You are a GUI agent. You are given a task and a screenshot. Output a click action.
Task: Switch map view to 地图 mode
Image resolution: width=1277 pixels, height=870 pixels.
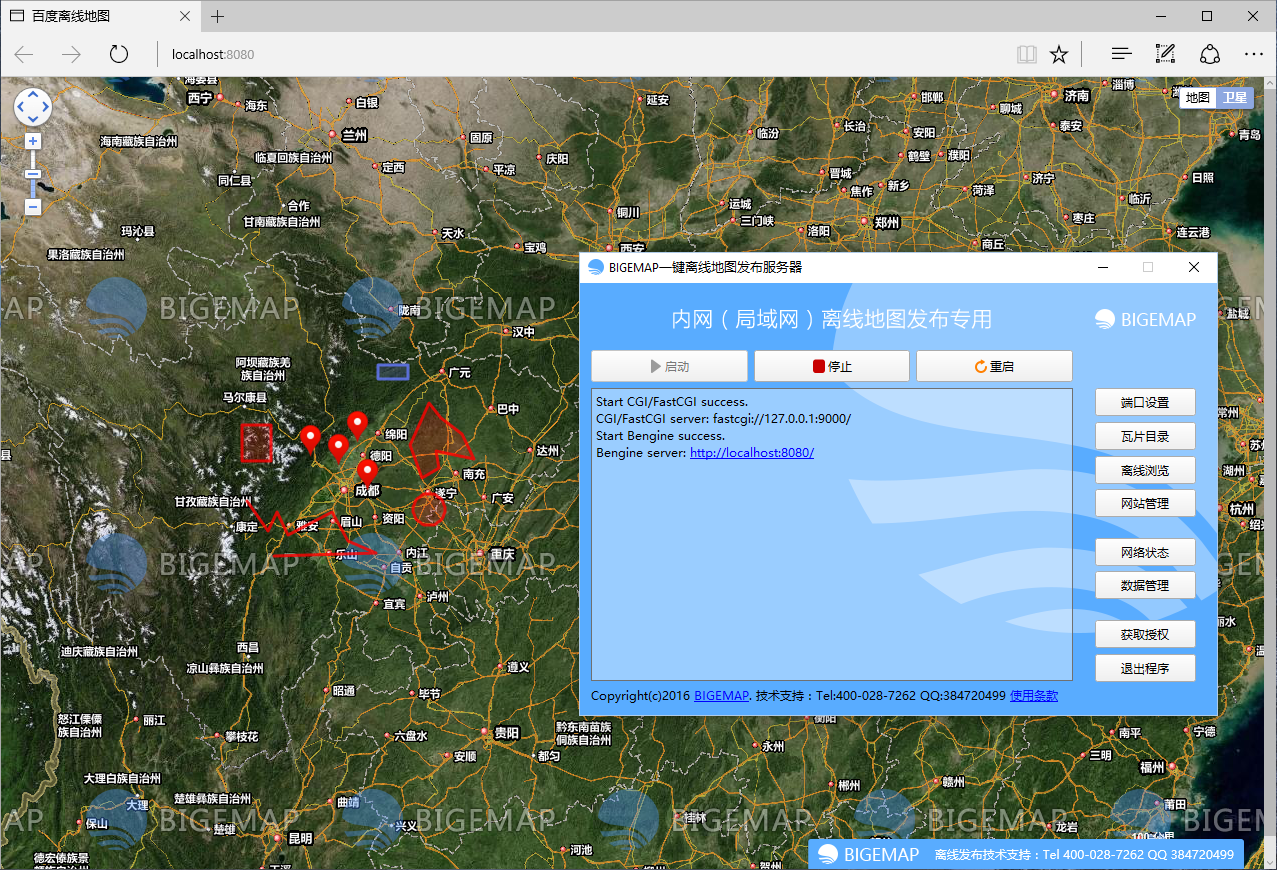pos(1197,97)
